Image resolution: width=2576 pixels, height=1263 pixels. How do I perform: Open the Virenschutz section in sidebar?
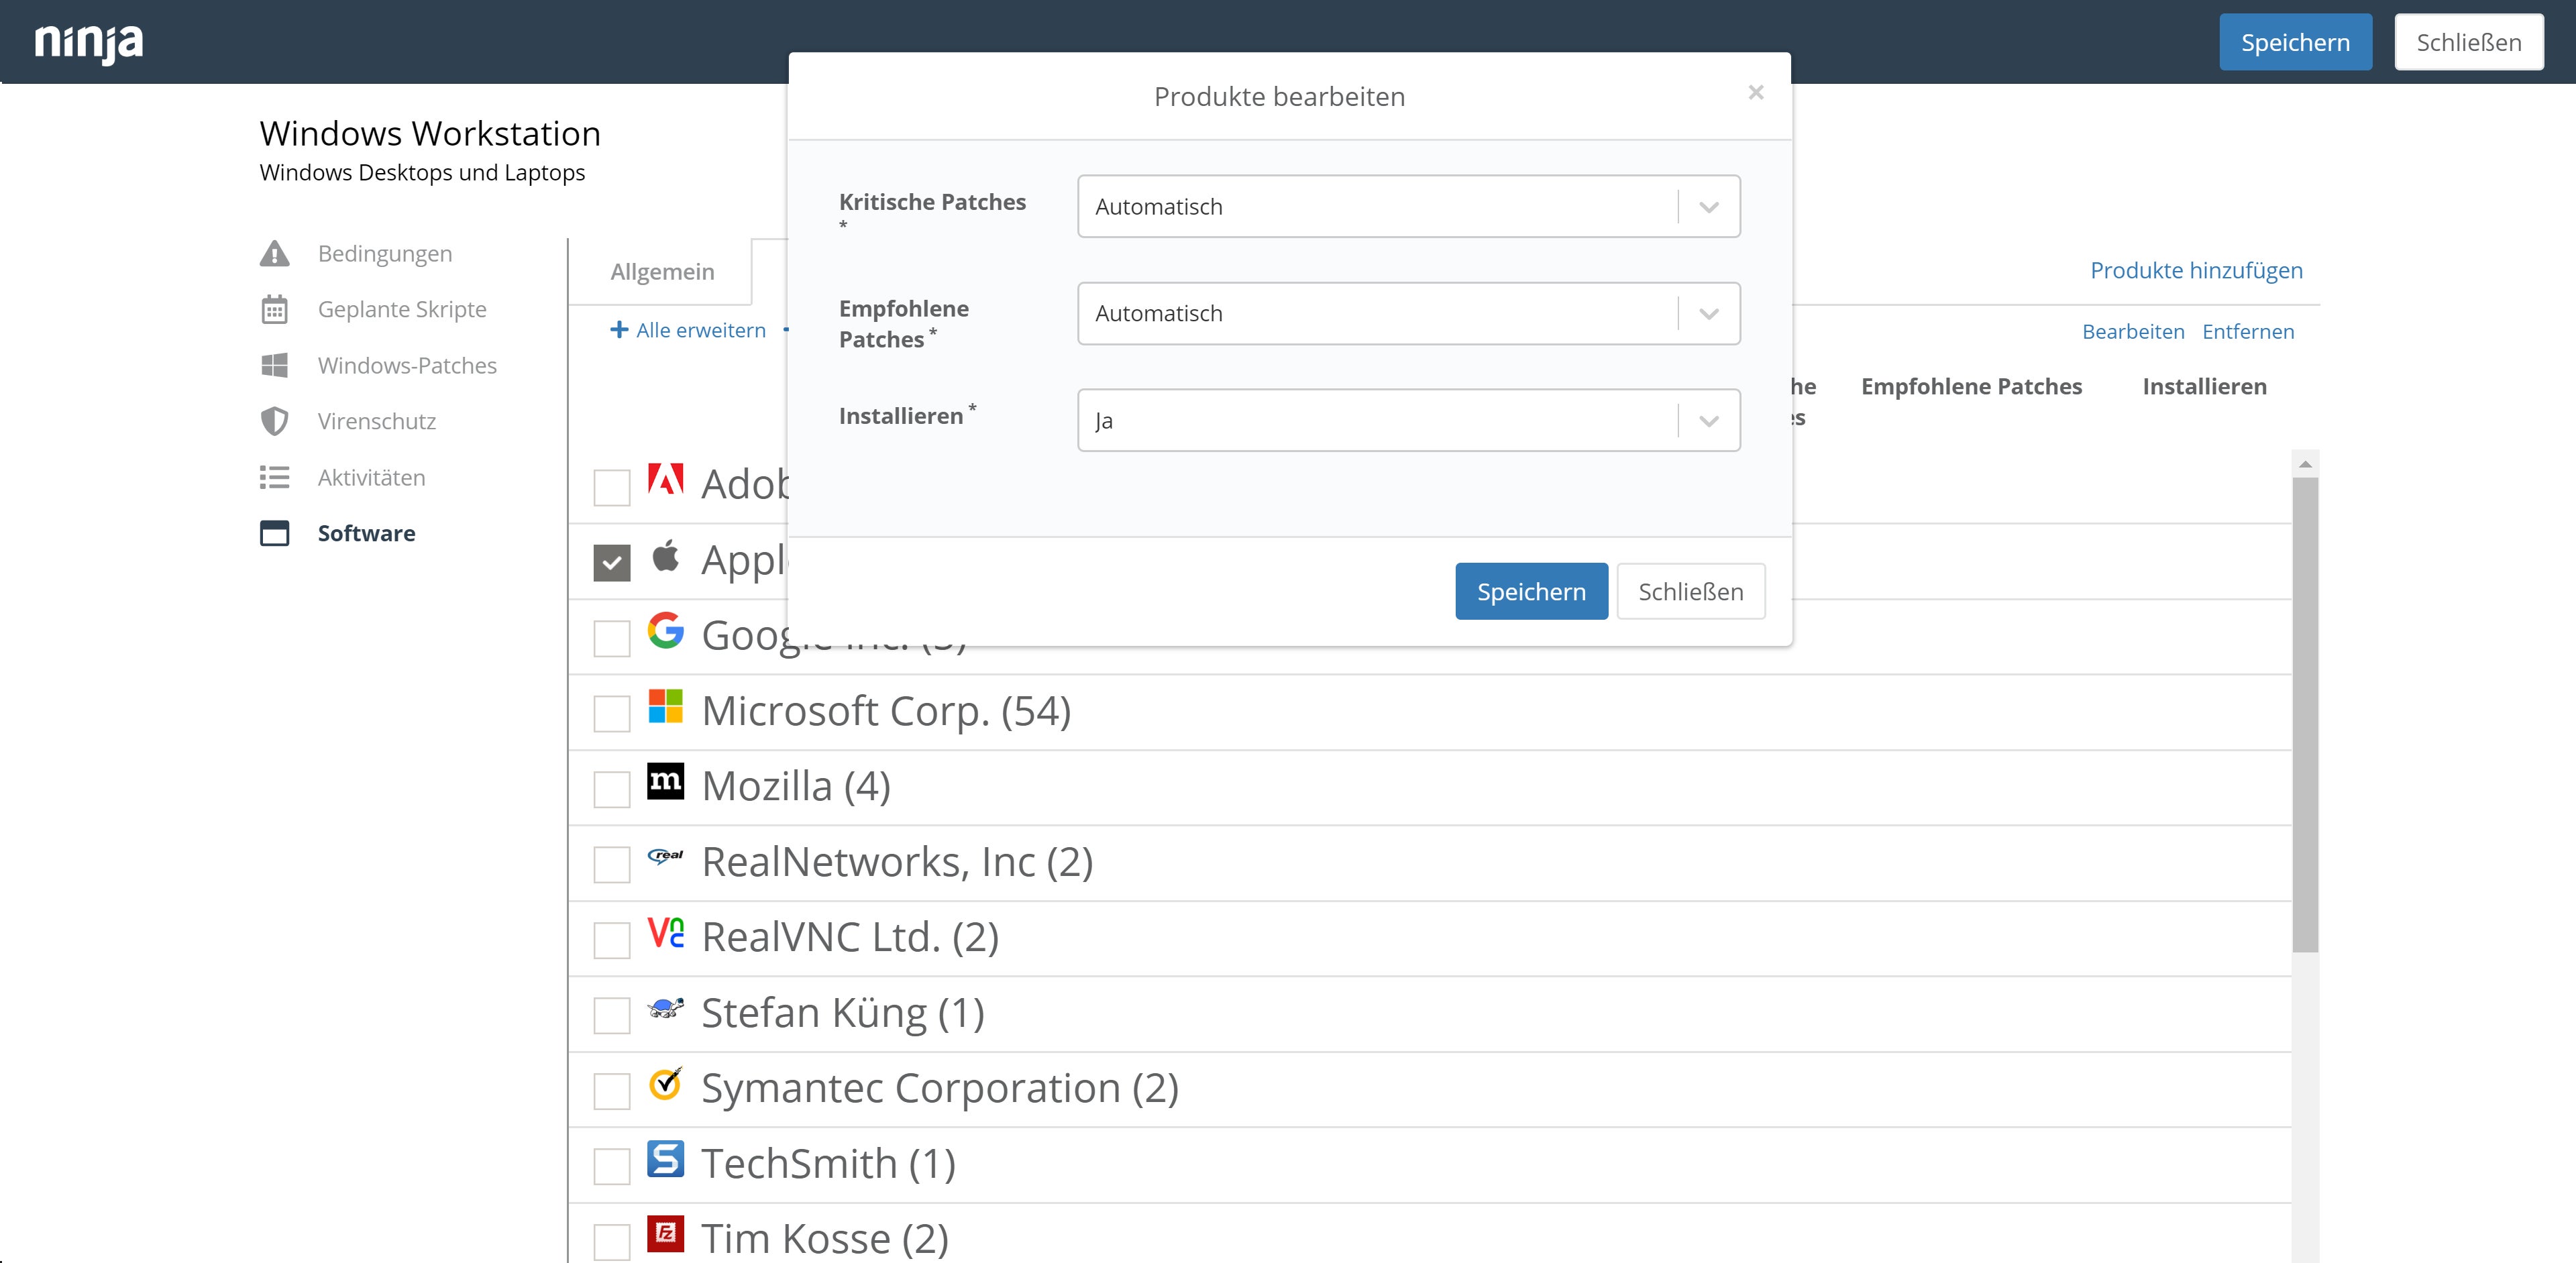coord(376,422)
